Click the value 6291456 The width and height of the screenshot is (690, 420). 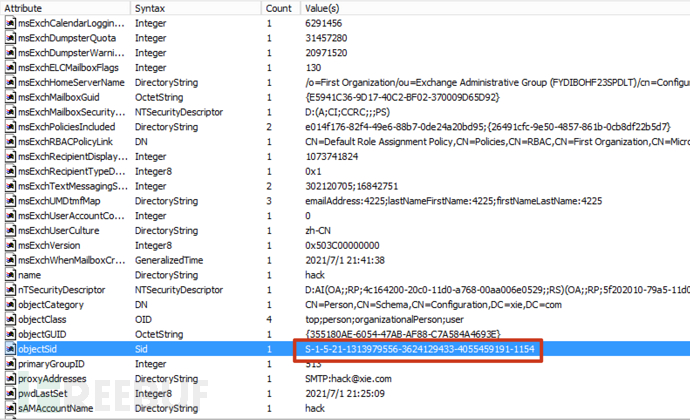click(x=323, y=23)
